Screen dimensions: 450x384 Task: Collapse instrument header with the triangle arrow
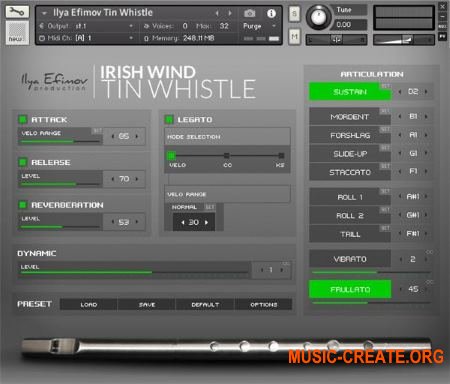(44, 13)
